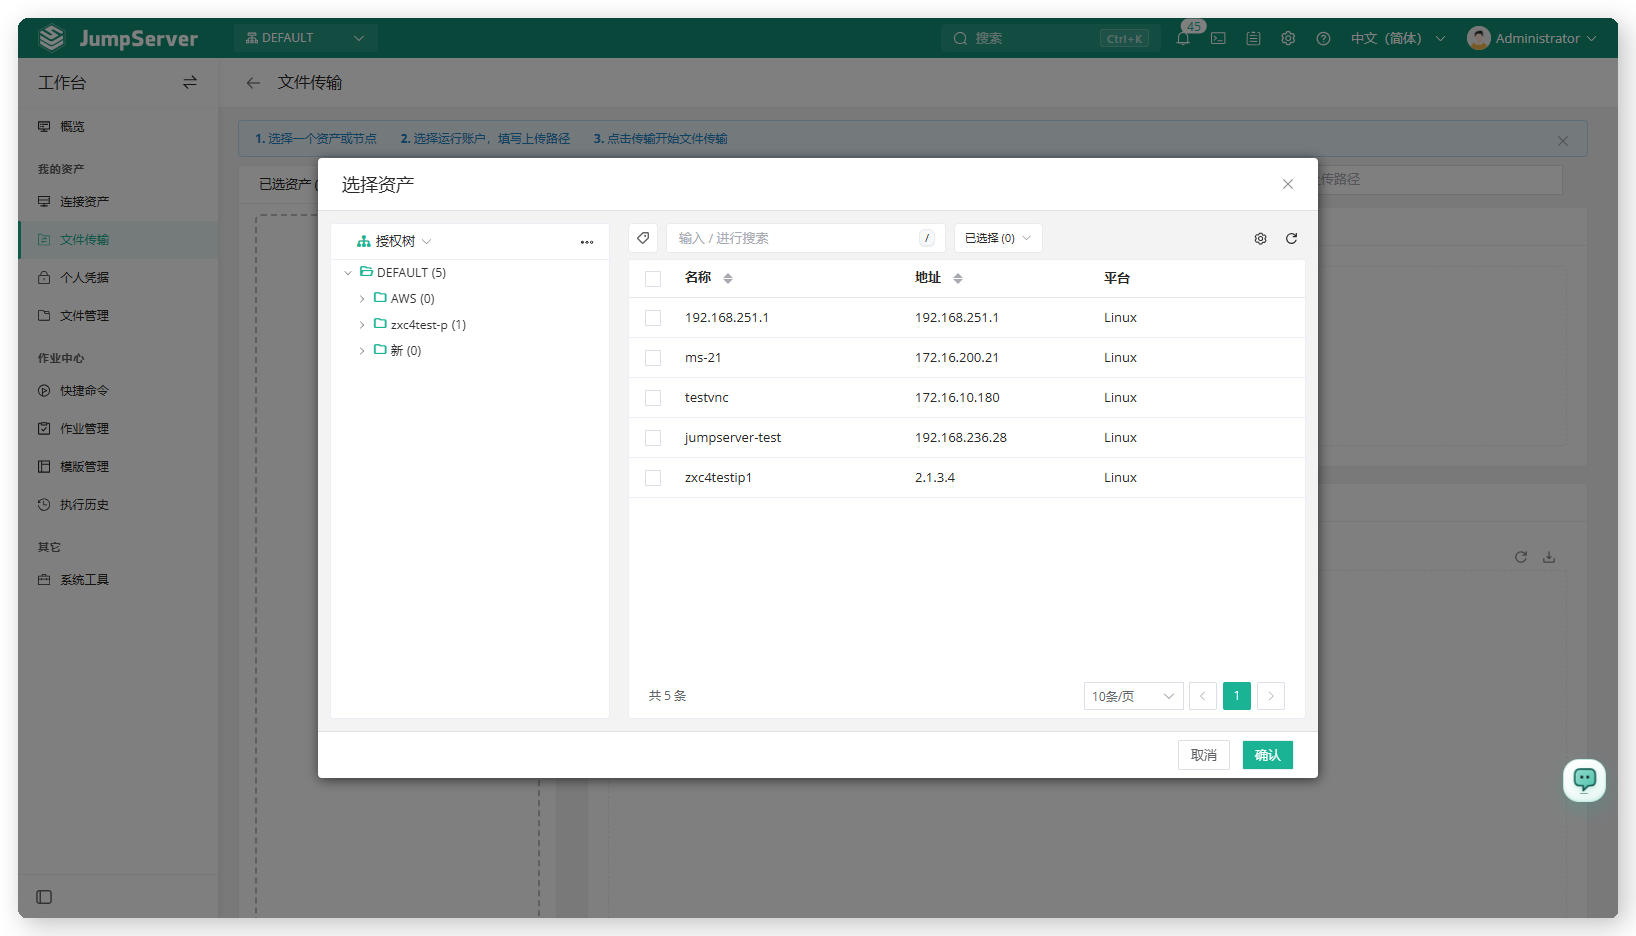Open the 中文 (简体) language dropdown
This screenshot has height=936, width=1636.
[1398, 38]
